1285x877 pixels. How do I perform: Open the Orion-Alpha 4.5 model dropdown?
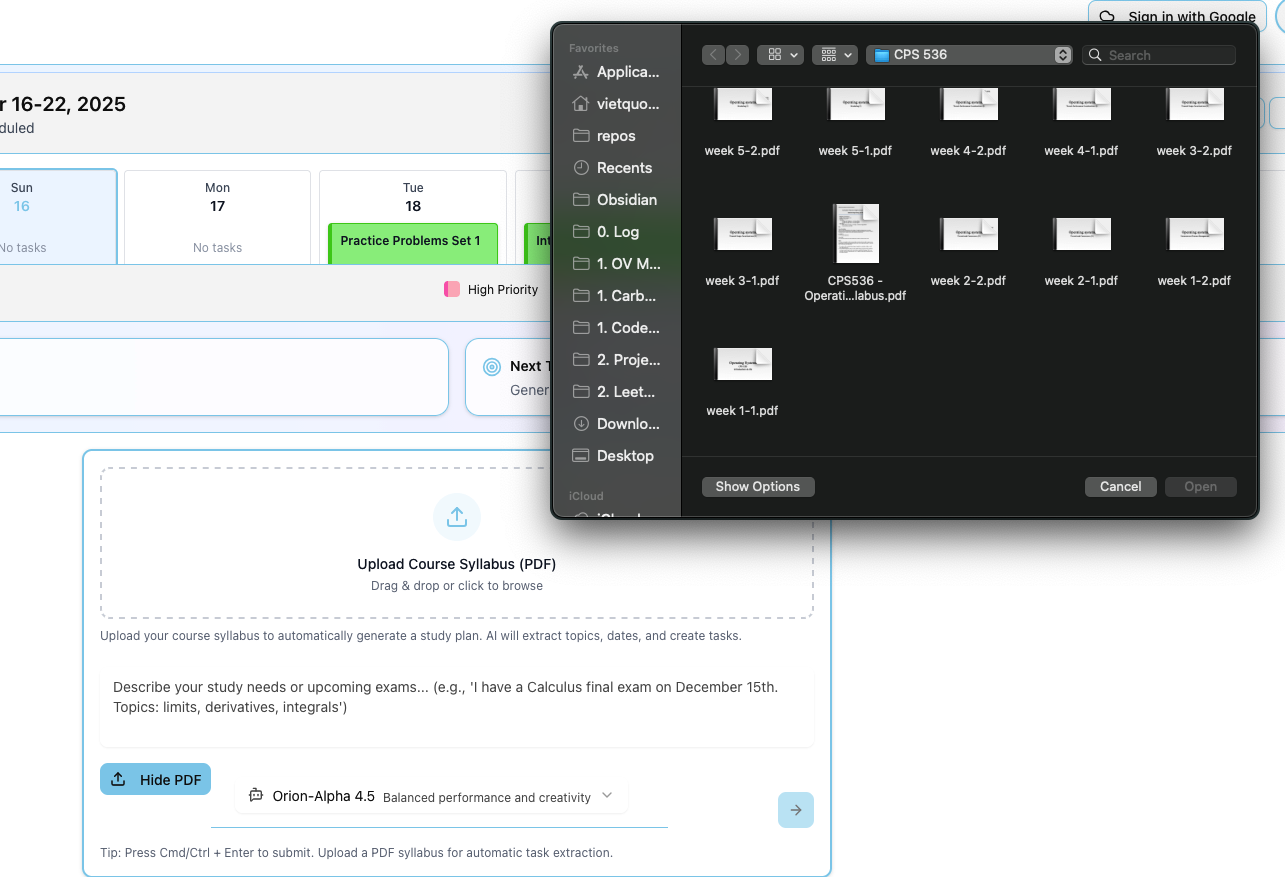point(432,797)
